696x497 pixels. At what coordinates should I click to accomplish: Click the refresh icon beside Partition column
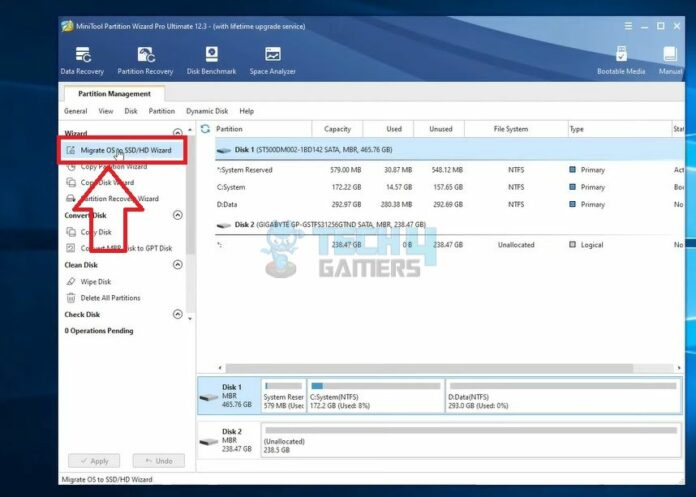click(x=205, y=129)
